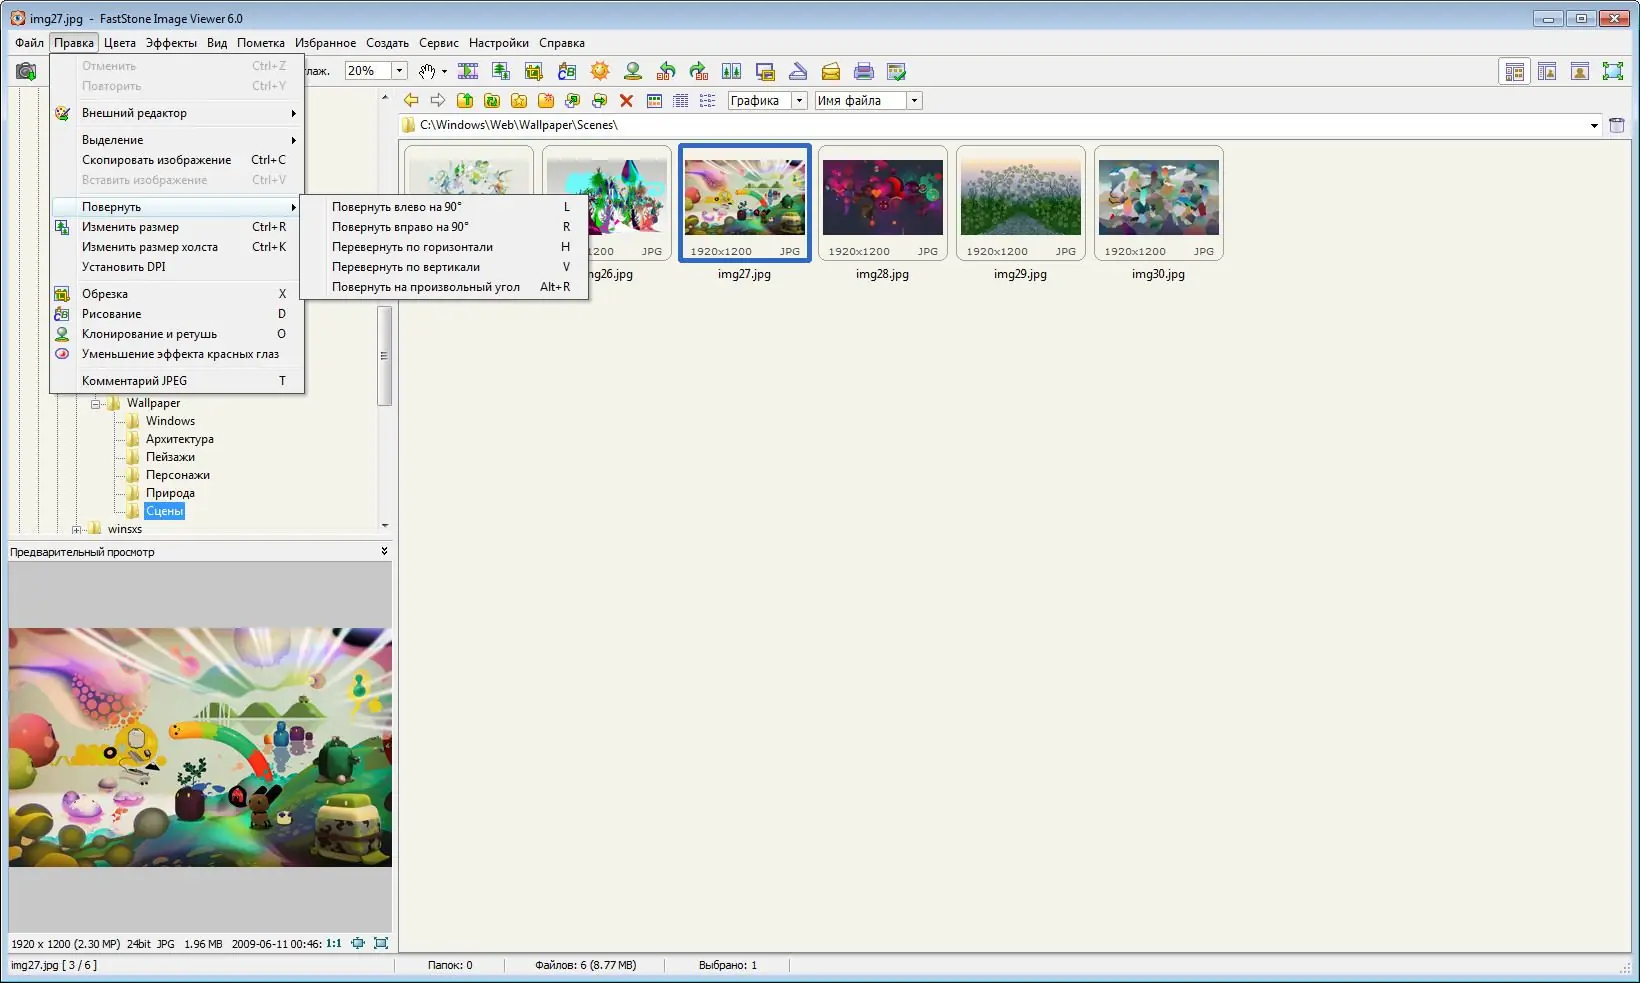Select the Архитектура folder

(x=180, y=439)
